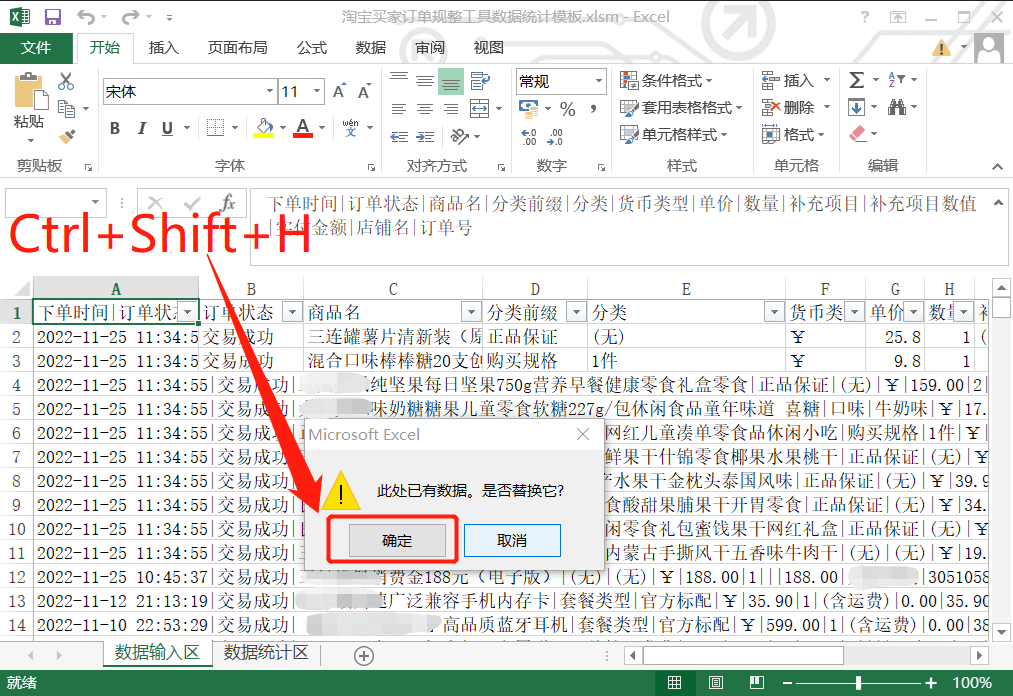Click the Cut scissors icon
The width and height of the screenshot is (1013, 696).
(x=67, y=82)
